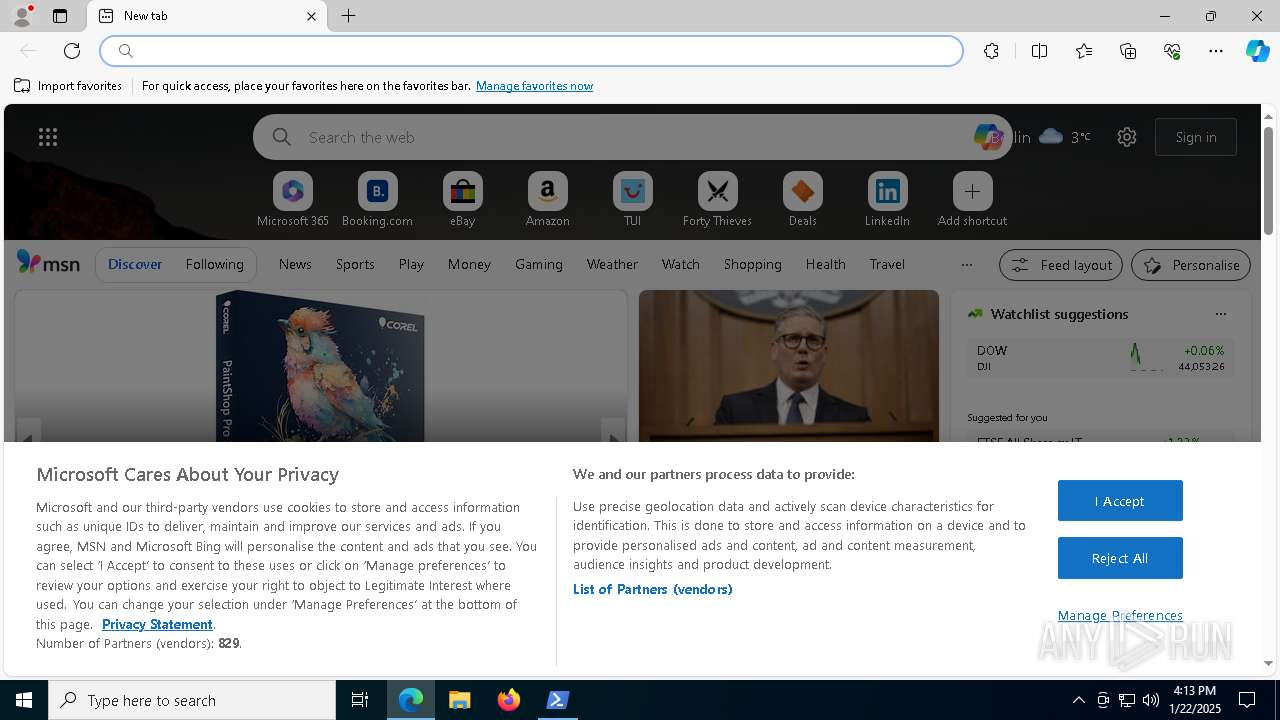Open the Extensions puzzle icon
The image size is (1280, 720).
[x=991, y=51]
